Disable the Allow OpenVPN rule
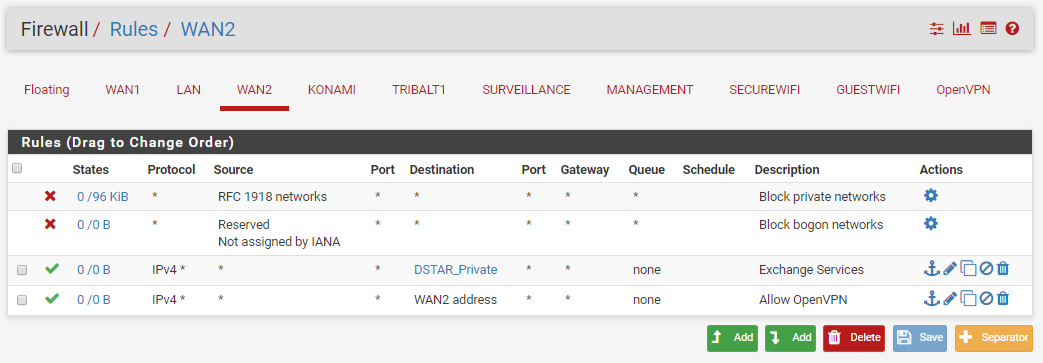This screenshot has height=363, width=1043. pos(986,299)
